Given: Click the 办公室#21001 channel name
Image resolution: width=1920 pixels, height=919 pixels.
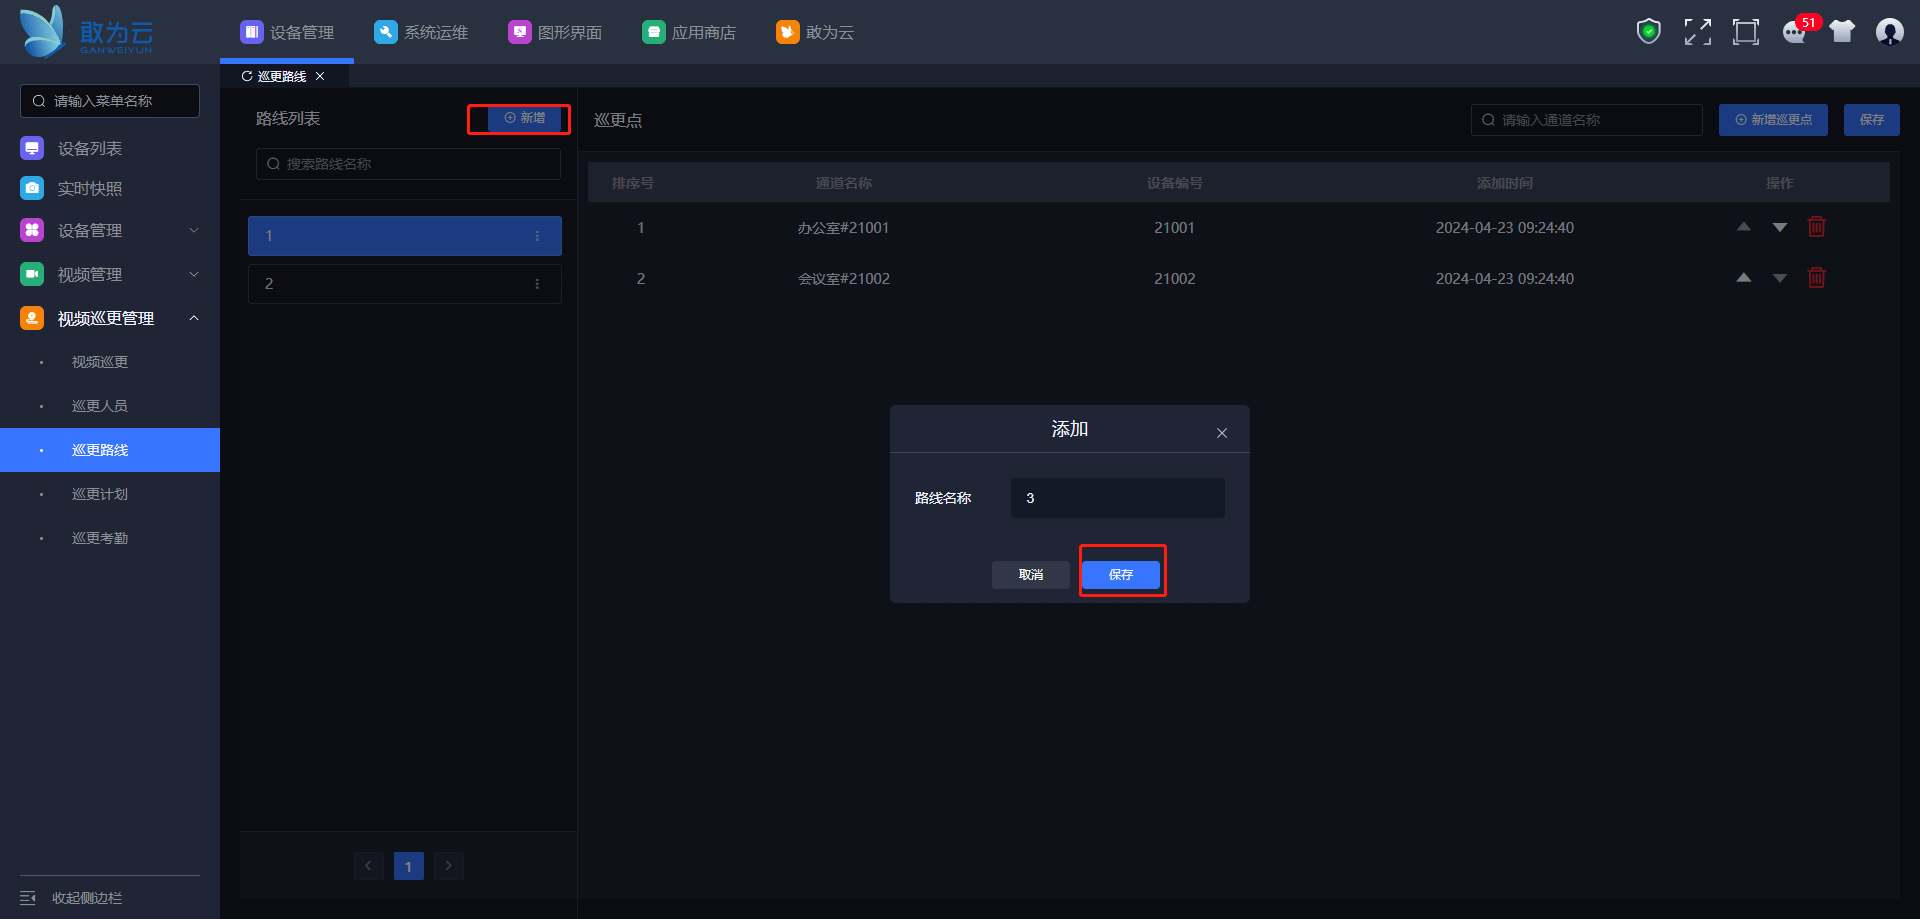Looking at the screenshot, I should pyautogui.click(x=843, y=228).
